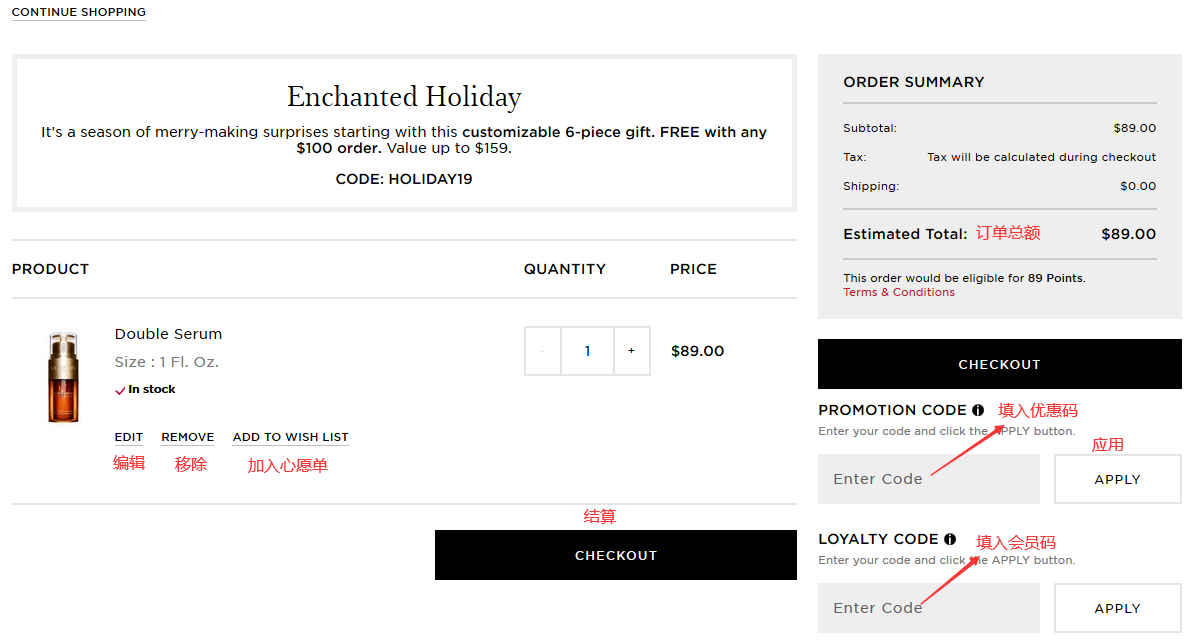Click the Loyalty Code info icon
This screenshot has height=642, width=1199.
pyautogui.click(x=950, y=539)
